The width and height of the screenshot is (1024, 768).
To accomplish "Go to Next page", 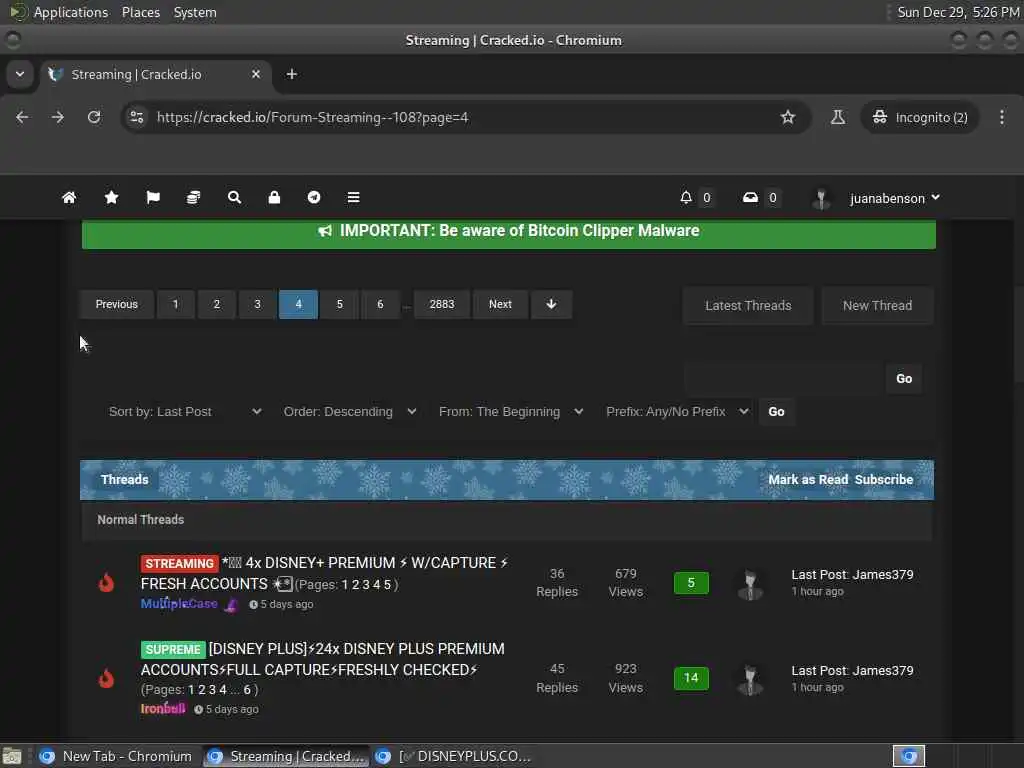I will 500,304.
